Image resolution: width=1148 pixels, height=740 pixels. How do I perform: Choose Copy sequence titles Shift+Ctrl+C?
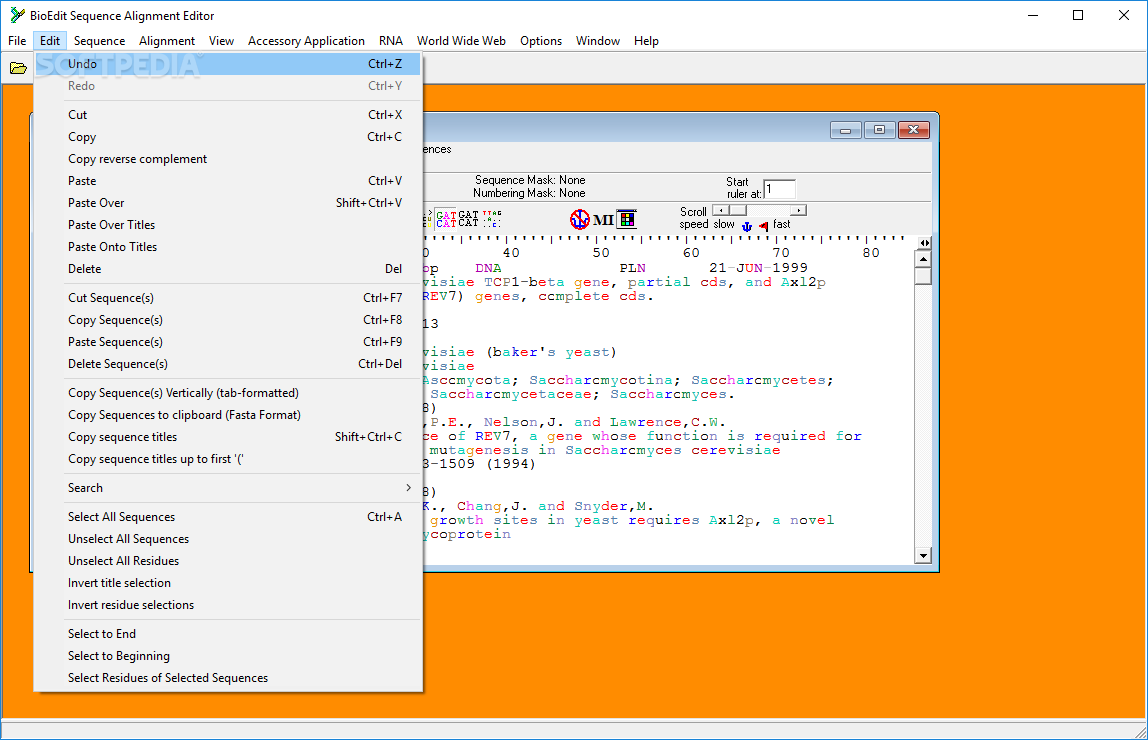(x=228, y=437)
